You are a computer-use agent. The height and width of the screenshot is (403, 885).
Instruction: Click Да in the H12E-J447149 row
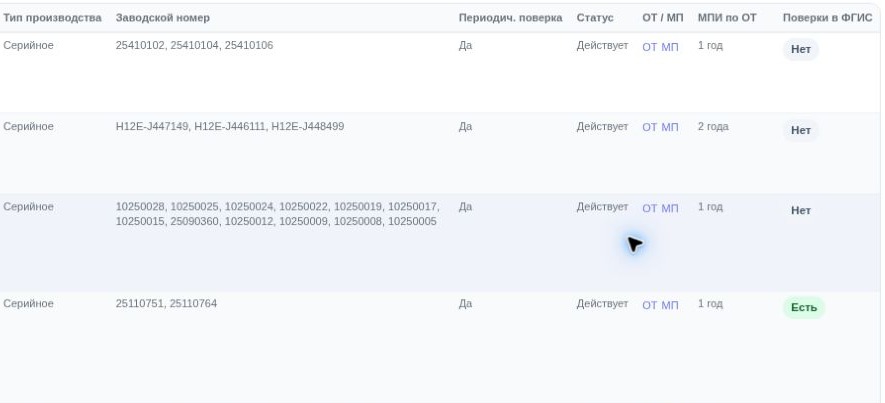tap(465, 126)
